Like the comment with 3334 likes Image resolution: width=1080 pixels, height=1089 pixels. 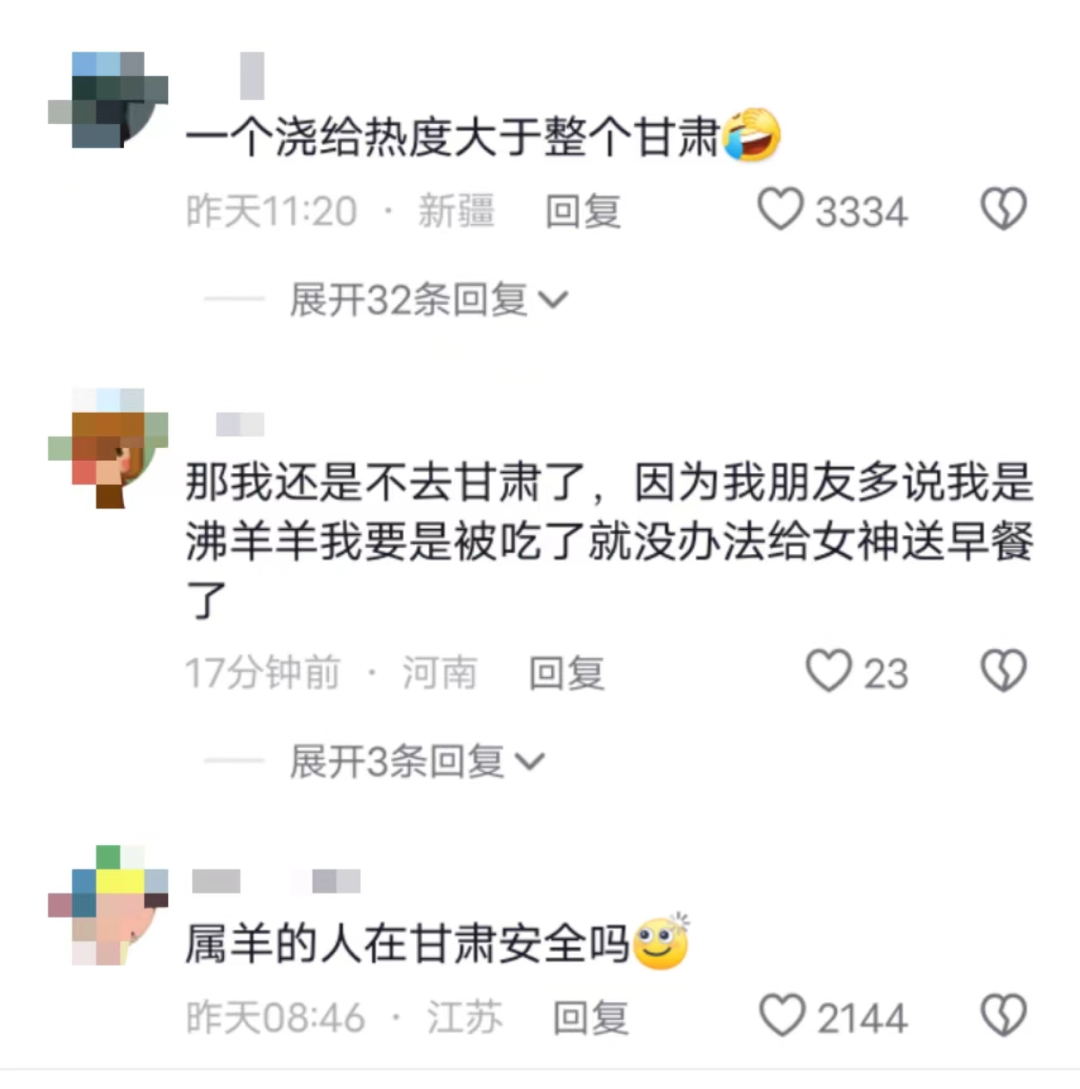pyautogui.click(x=780, y=209)
